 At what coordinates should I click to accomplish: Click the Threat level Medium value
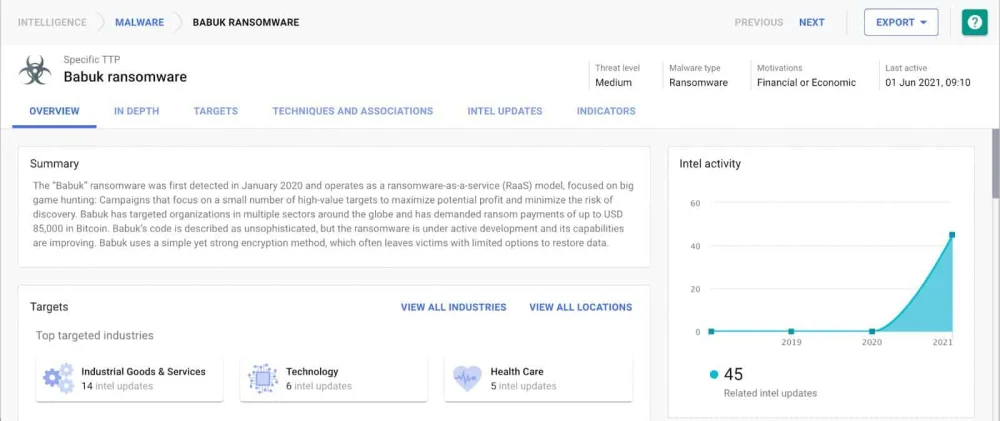(x=614, y=82)
